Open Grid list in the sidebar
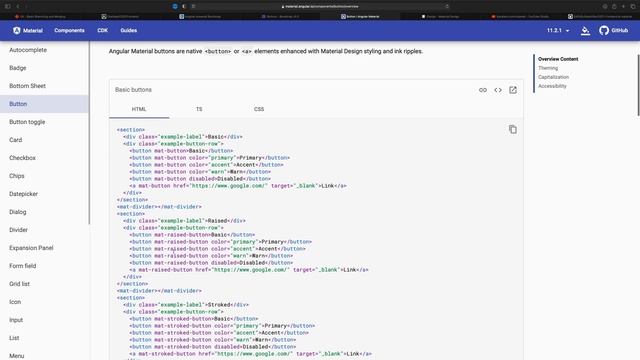Image resolution: width=640 pixels, height=360 pixels. 44,283
